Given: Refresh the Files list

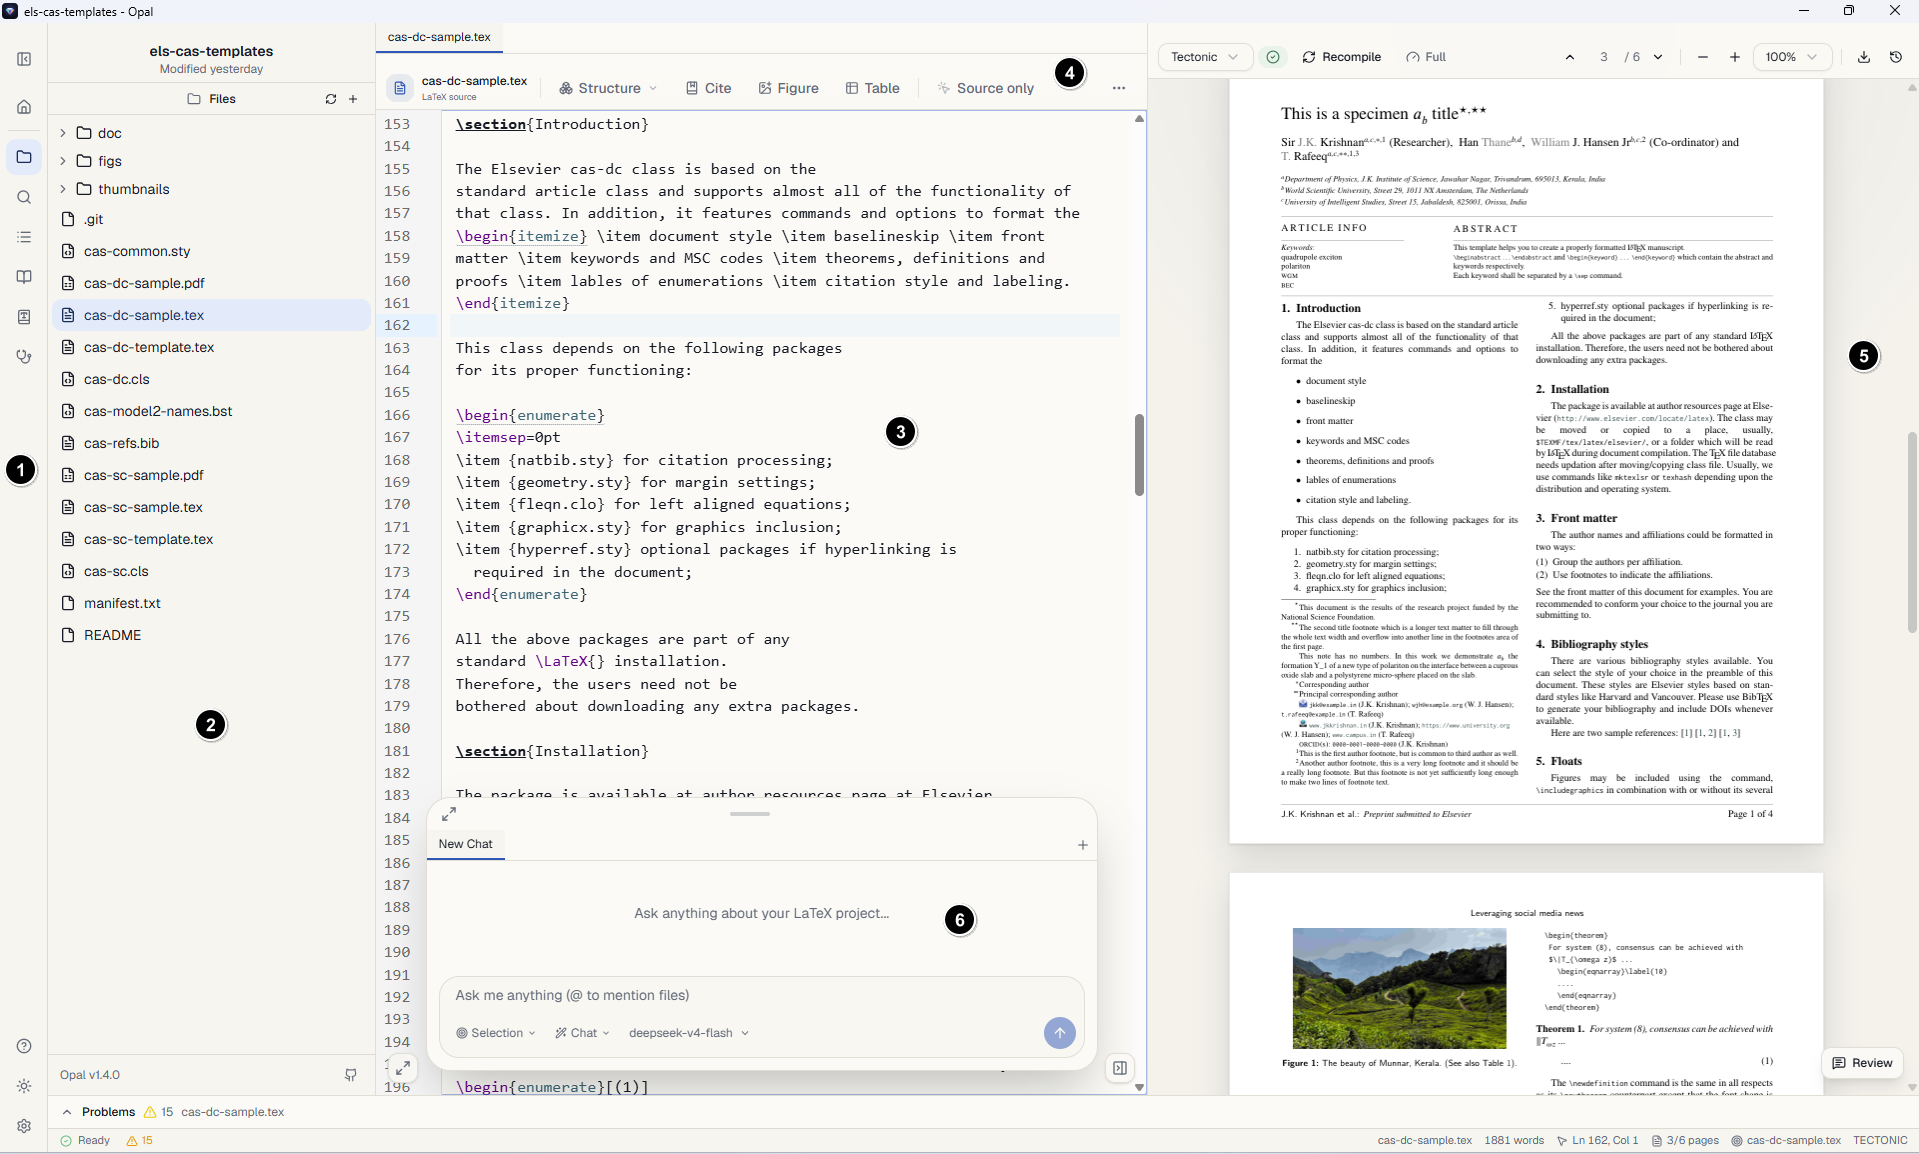Looking at the screenshot, I should 331,99.
